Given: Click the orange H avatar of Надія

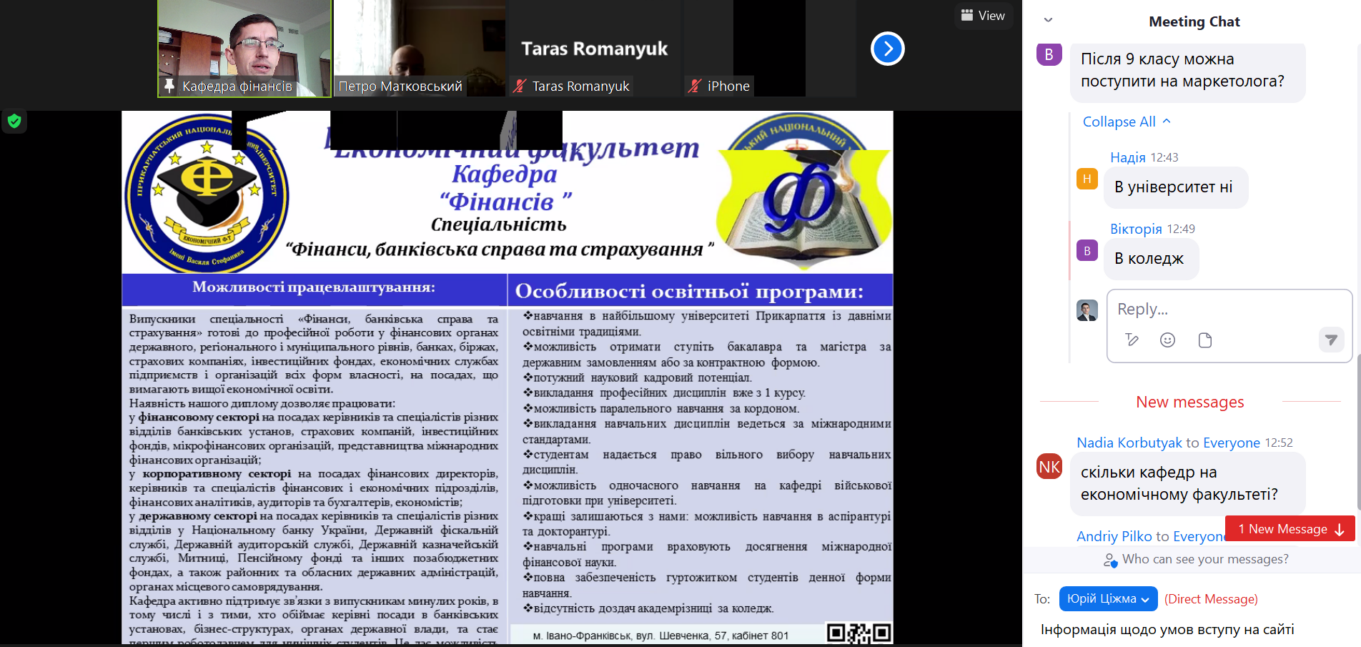Looking at the screenshot, I should [1087, 179].
